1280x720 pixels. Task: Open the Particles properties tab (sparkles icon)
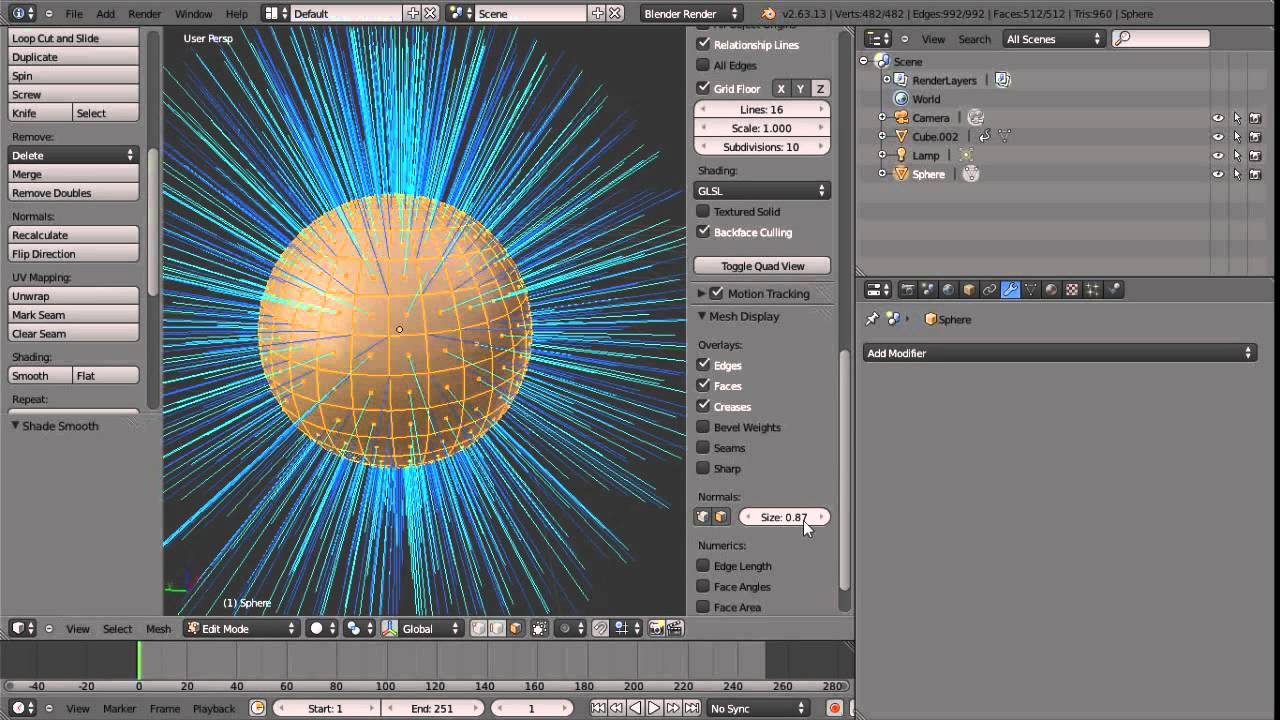point(1093,290)
